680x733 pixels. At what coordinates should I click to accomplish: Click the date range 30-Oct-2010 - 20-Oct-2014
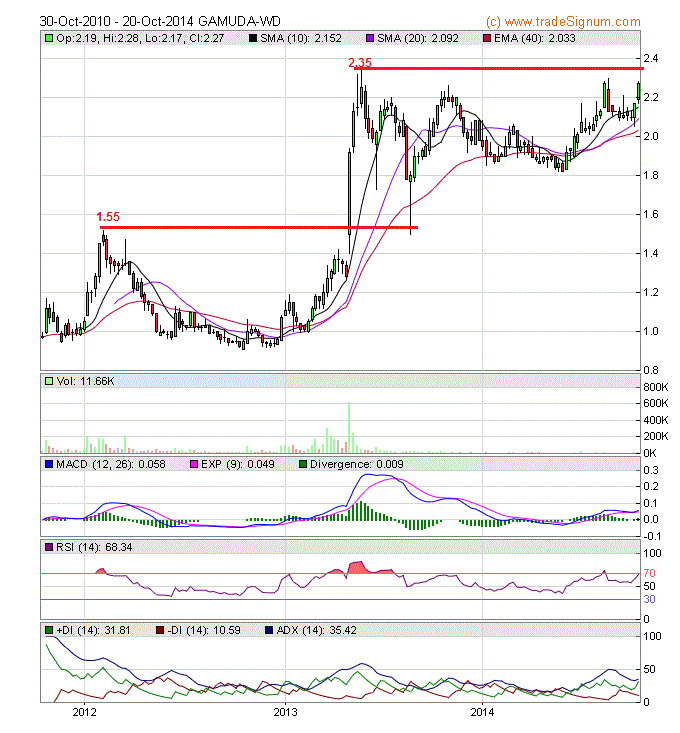click(x=116, y=22)
